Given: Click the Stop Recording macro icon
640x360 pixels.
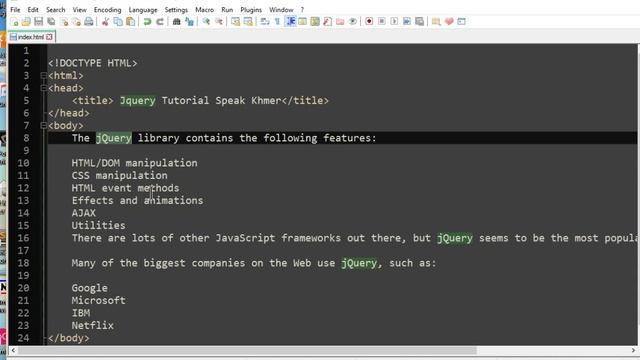Looking at the screenshot, I should point(382,21).
